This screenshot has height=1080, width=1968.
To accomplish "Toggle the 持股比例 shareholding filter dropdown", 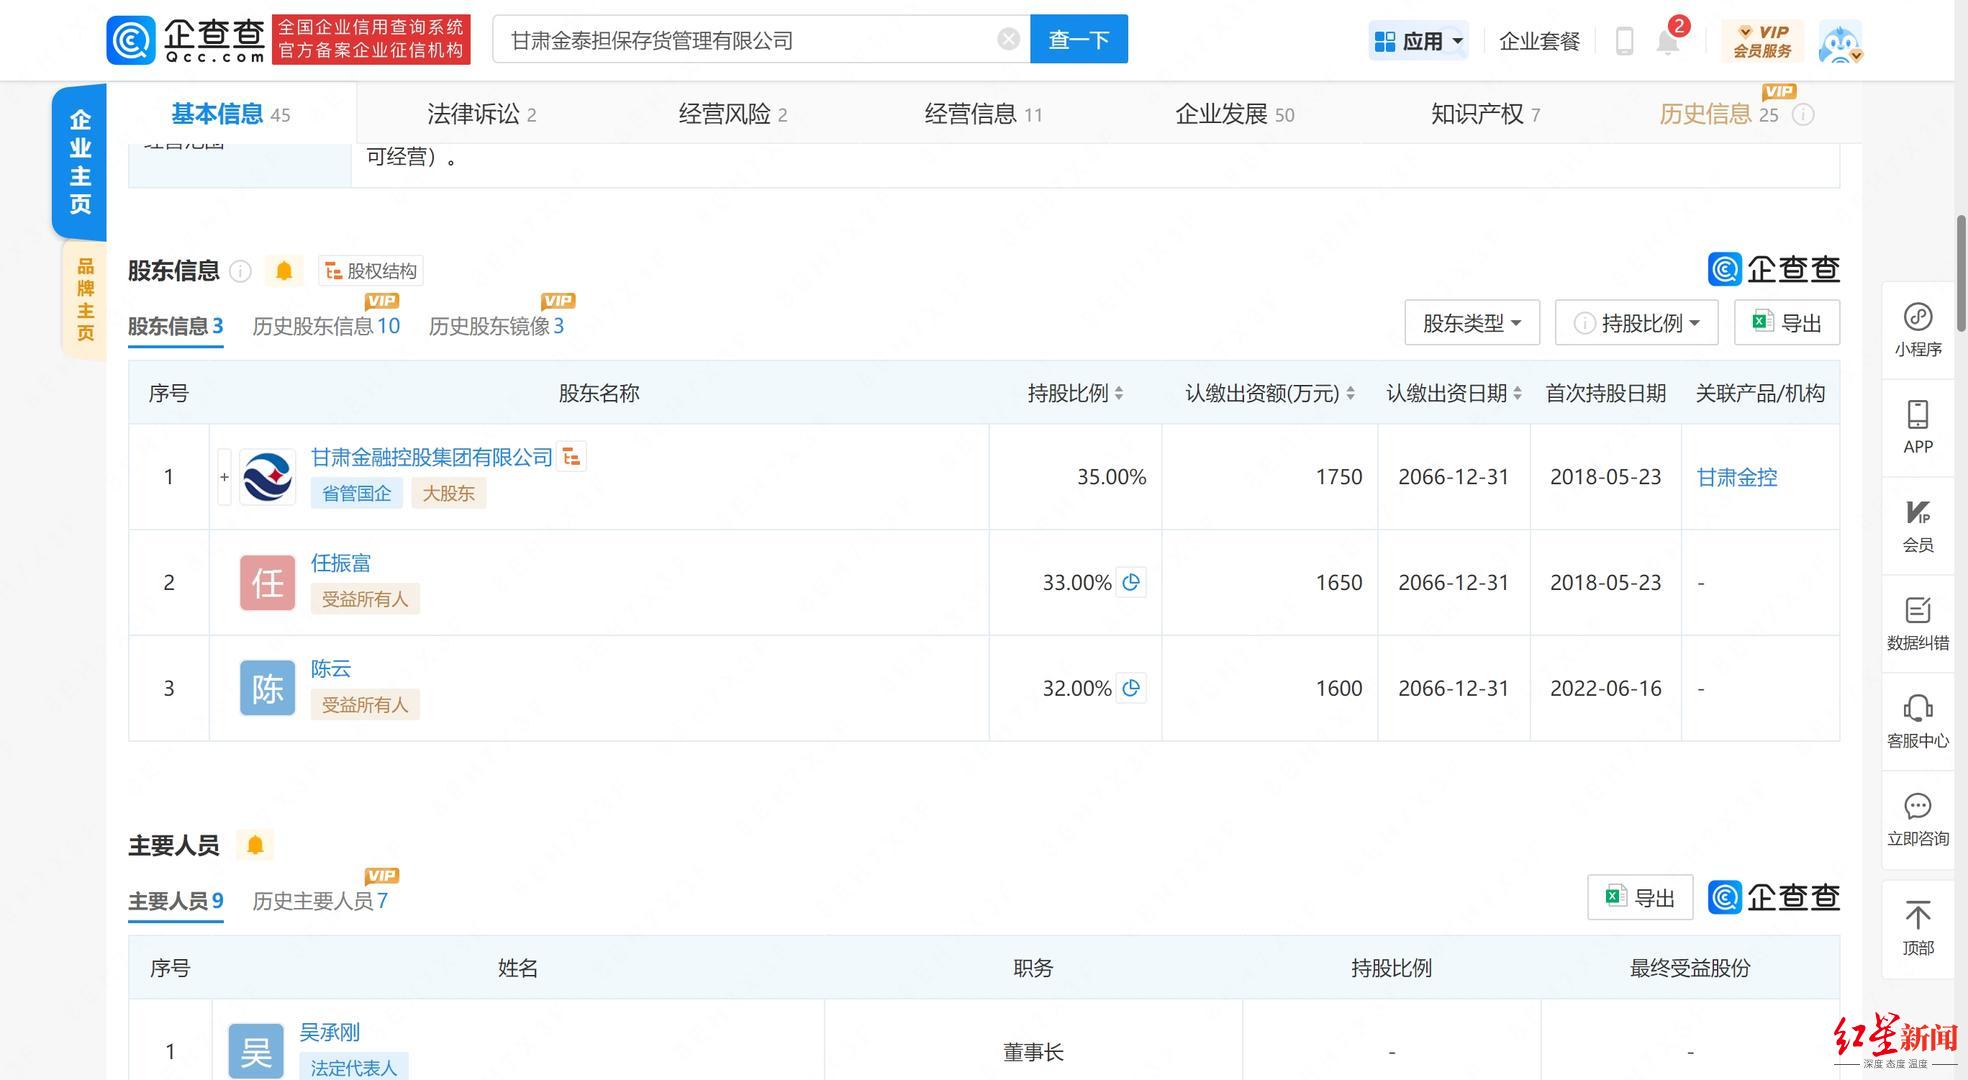I will (1636, 322).
